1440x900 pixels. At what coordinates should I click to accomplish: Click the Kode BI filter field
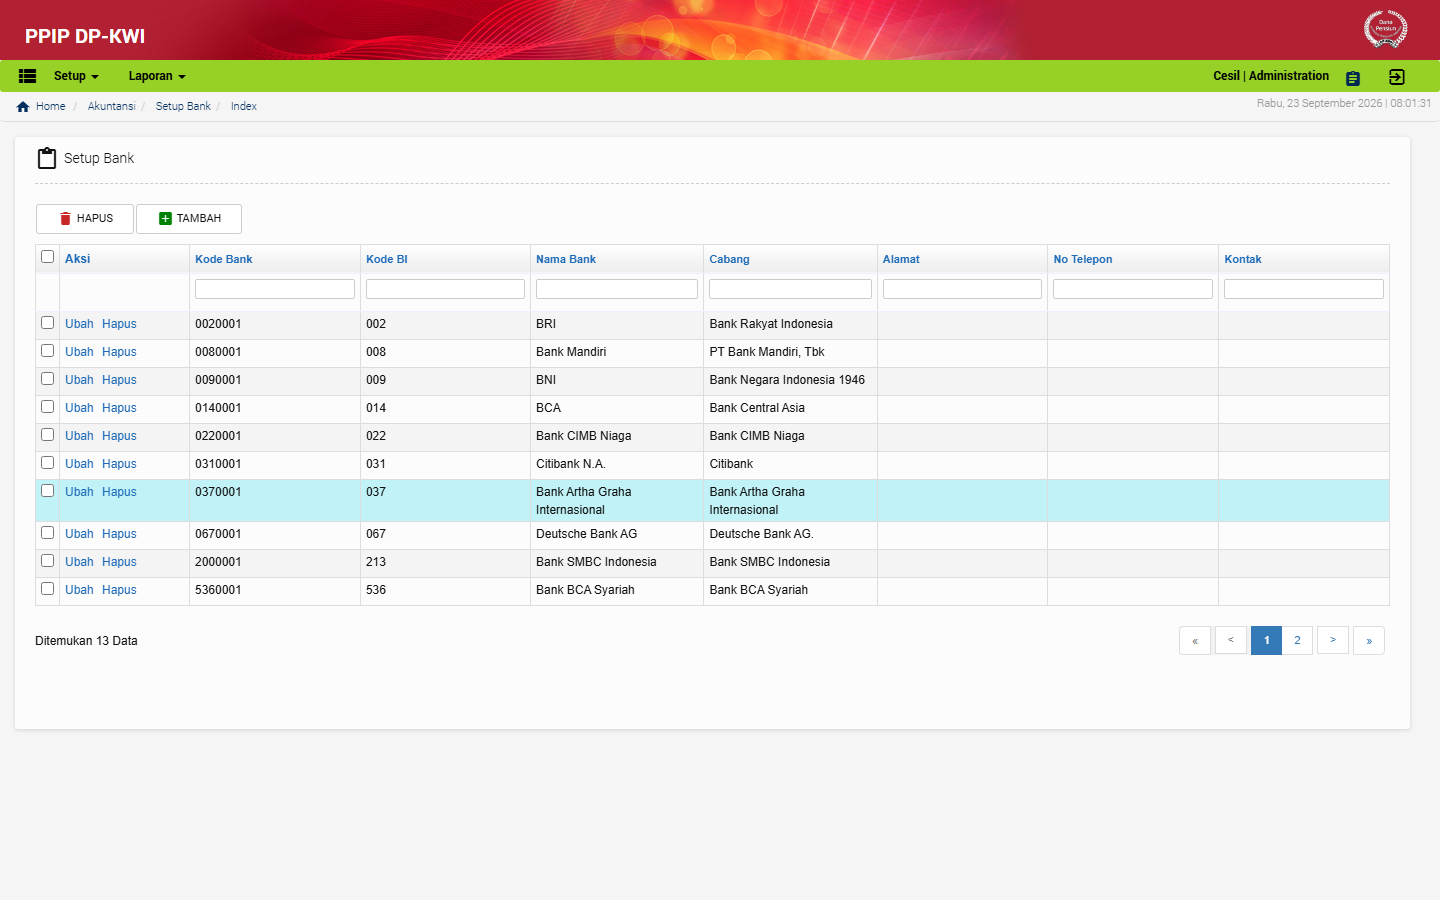point(445,289)
